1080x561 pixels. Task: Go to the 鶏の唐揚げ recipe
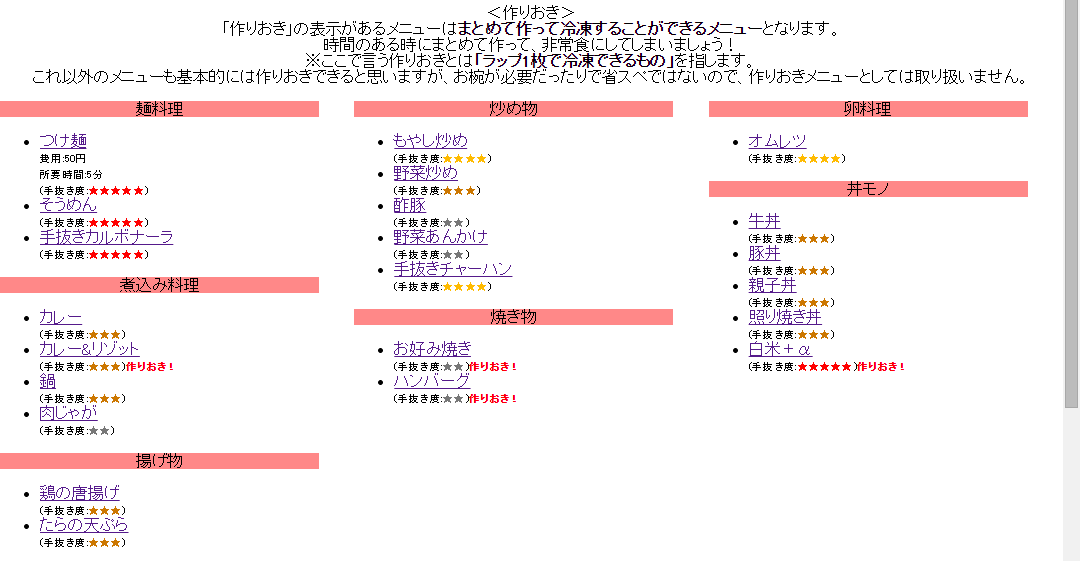[79, 493]
